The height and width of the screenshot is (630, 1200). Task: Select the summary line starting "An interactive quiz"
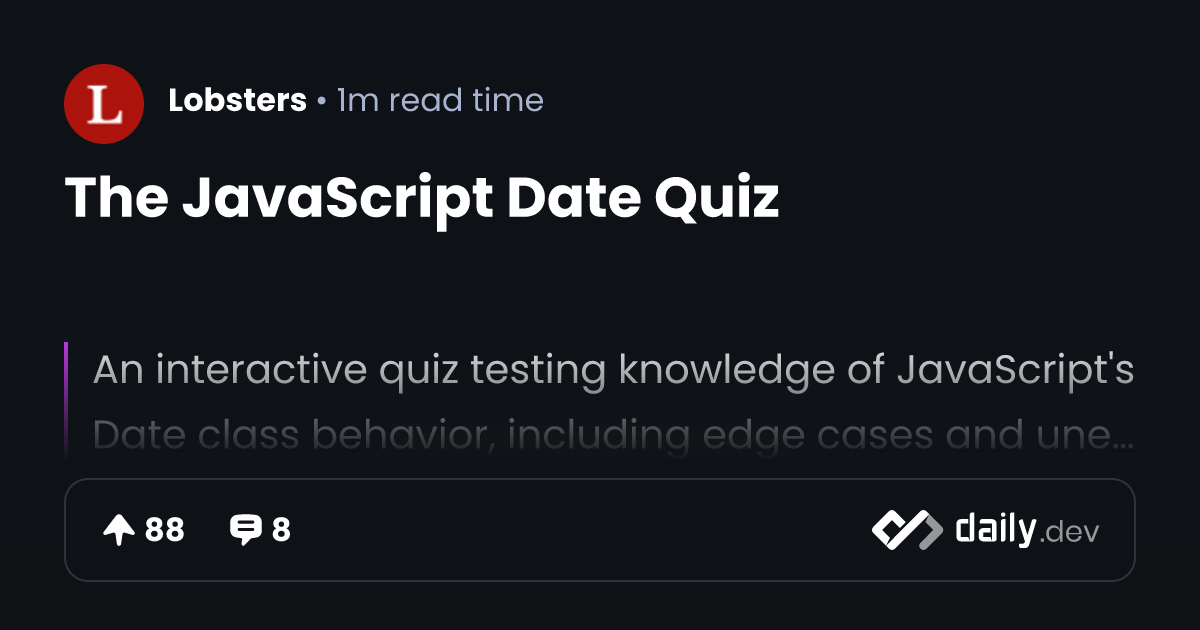(612, 370)
